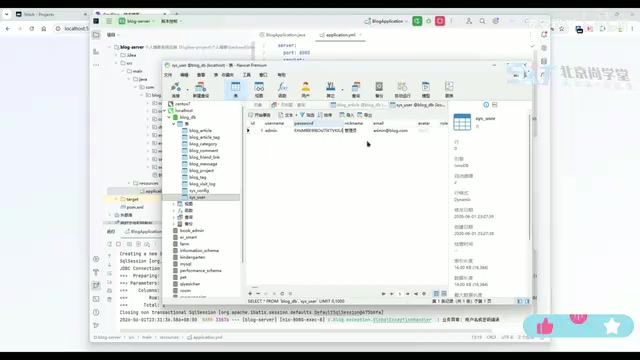Viewport: 640px width, 360px height.
Task: Switch to the blog_article @blog_db tab
Action: pos(358,105)
